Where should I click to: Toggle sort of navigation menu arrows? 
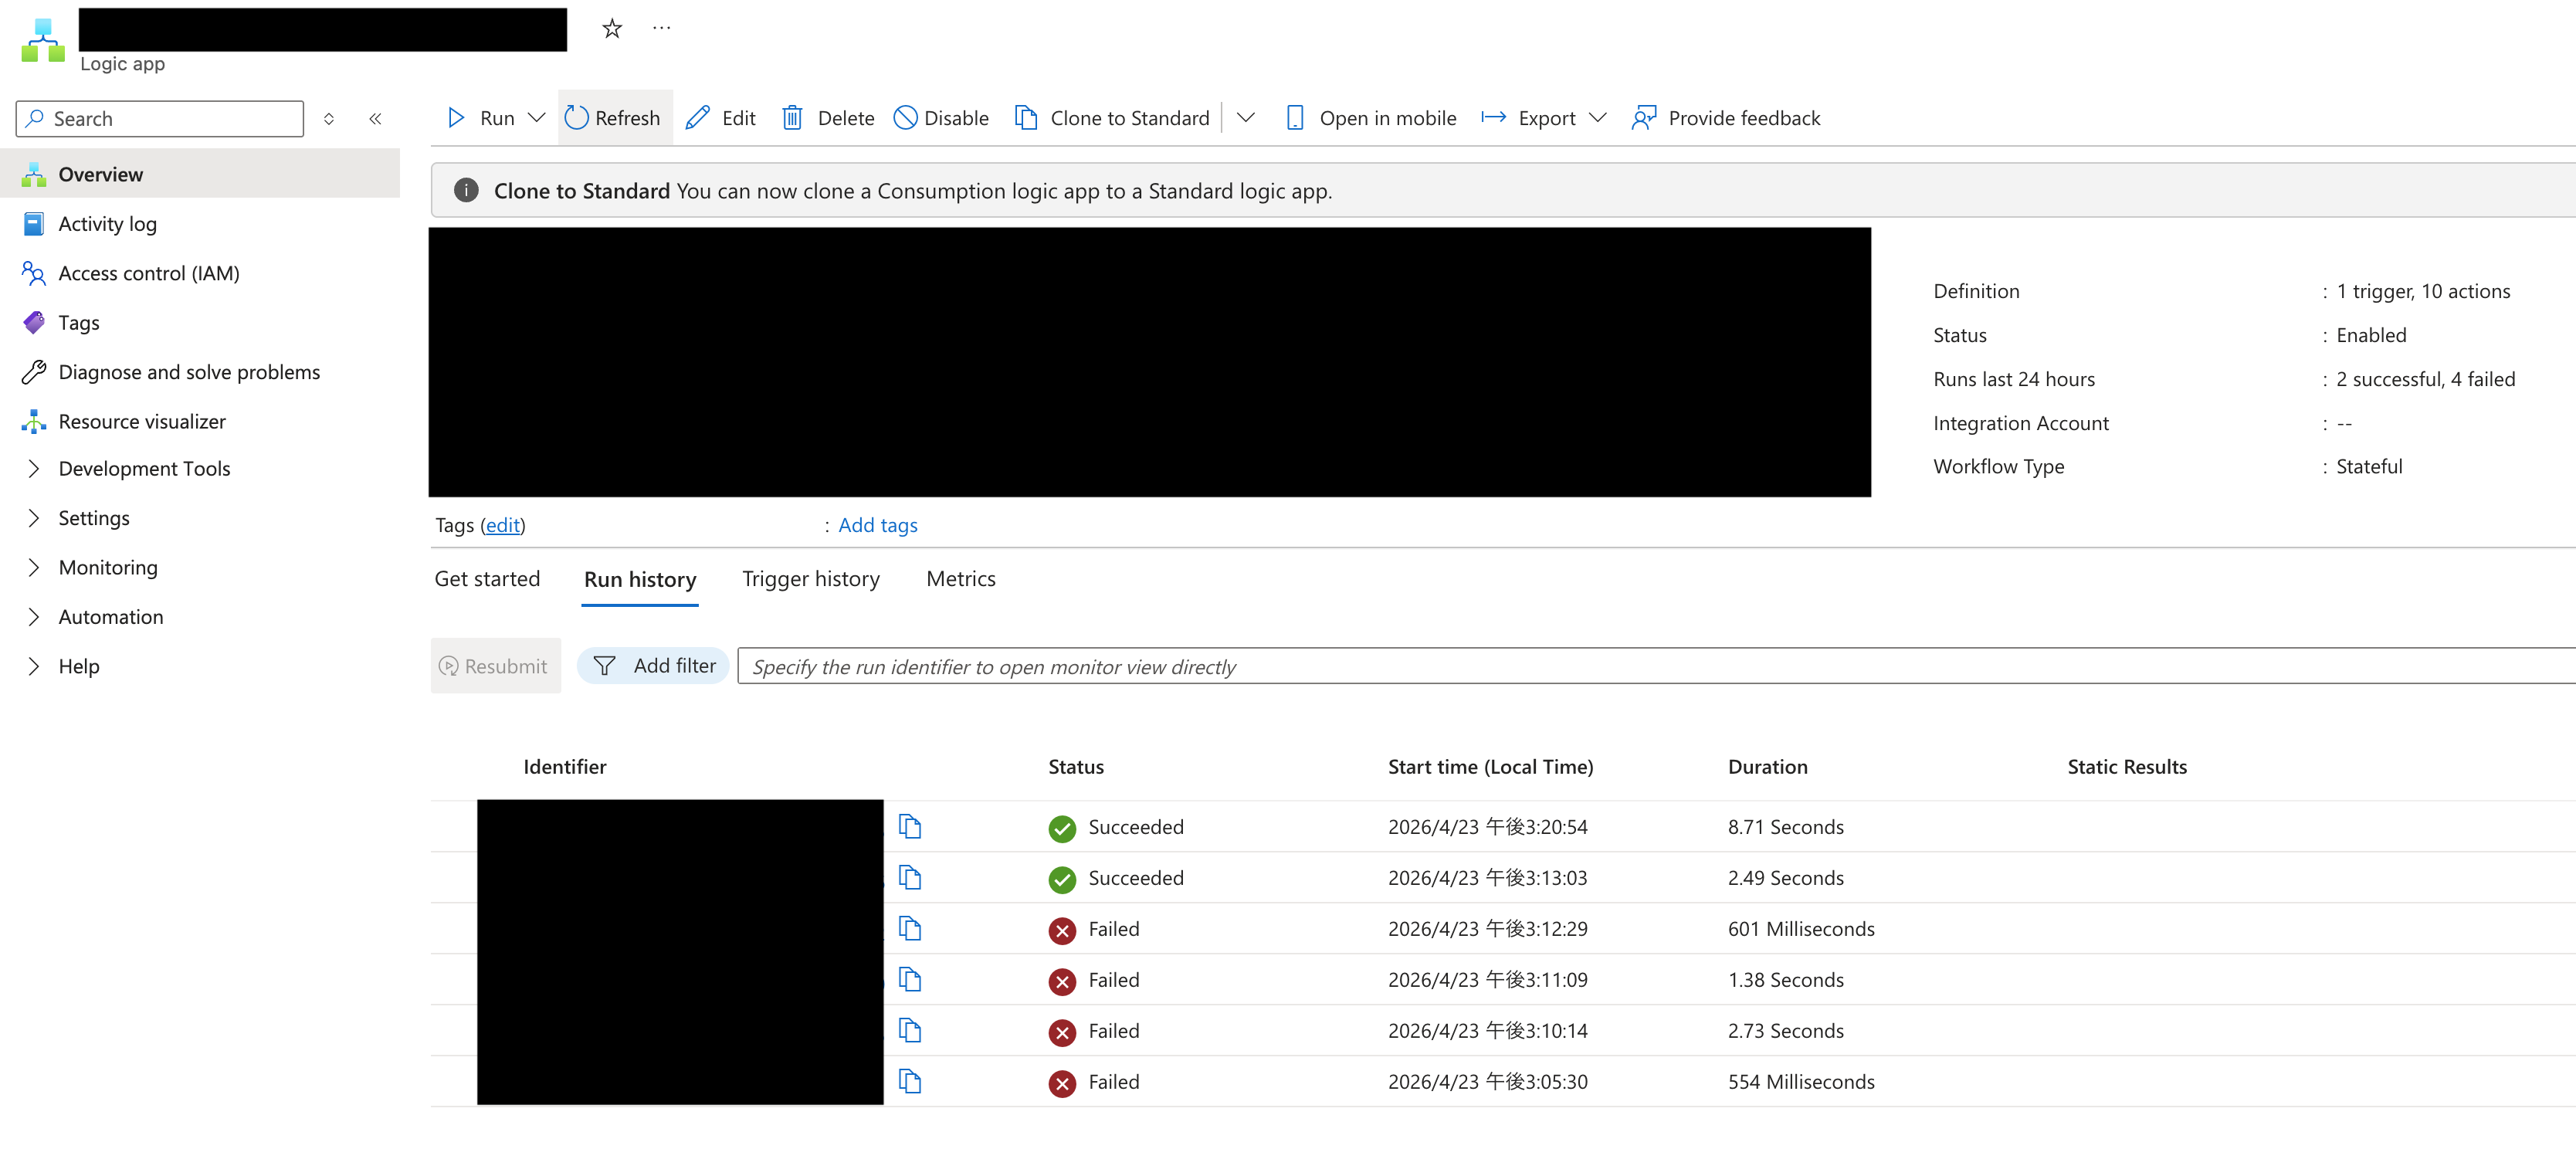point(329,119)
